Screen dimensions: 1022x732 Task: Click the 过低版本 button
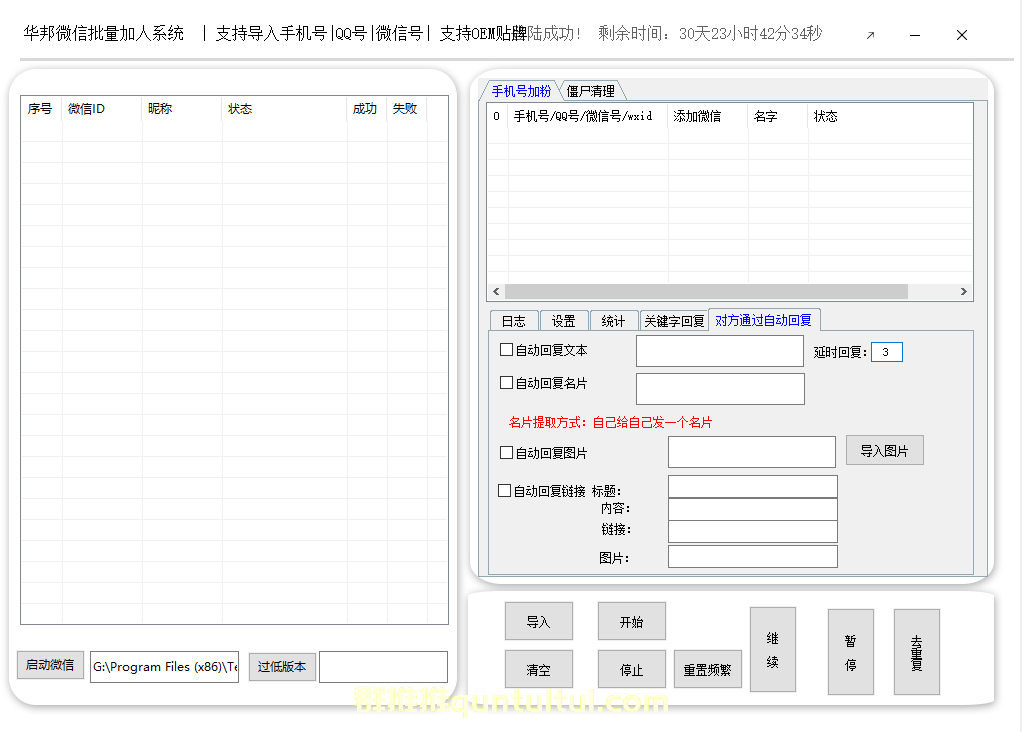click(x=282, y=666)
